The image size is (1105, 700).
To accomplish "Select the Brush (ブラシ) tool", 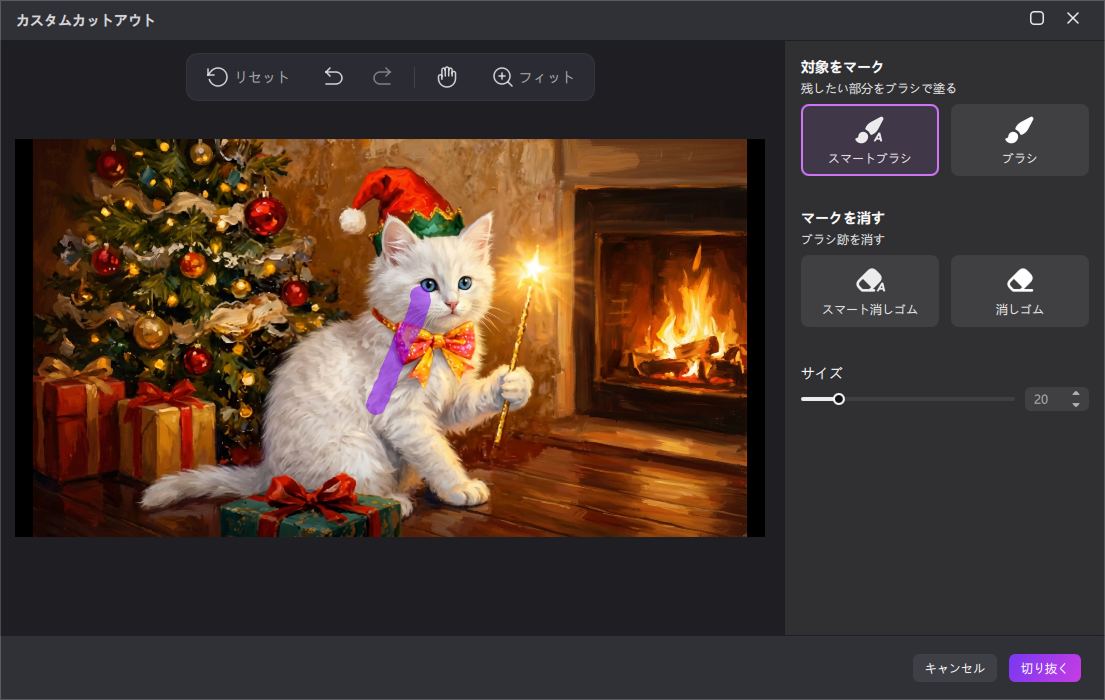I will [x=1019, y=140].
